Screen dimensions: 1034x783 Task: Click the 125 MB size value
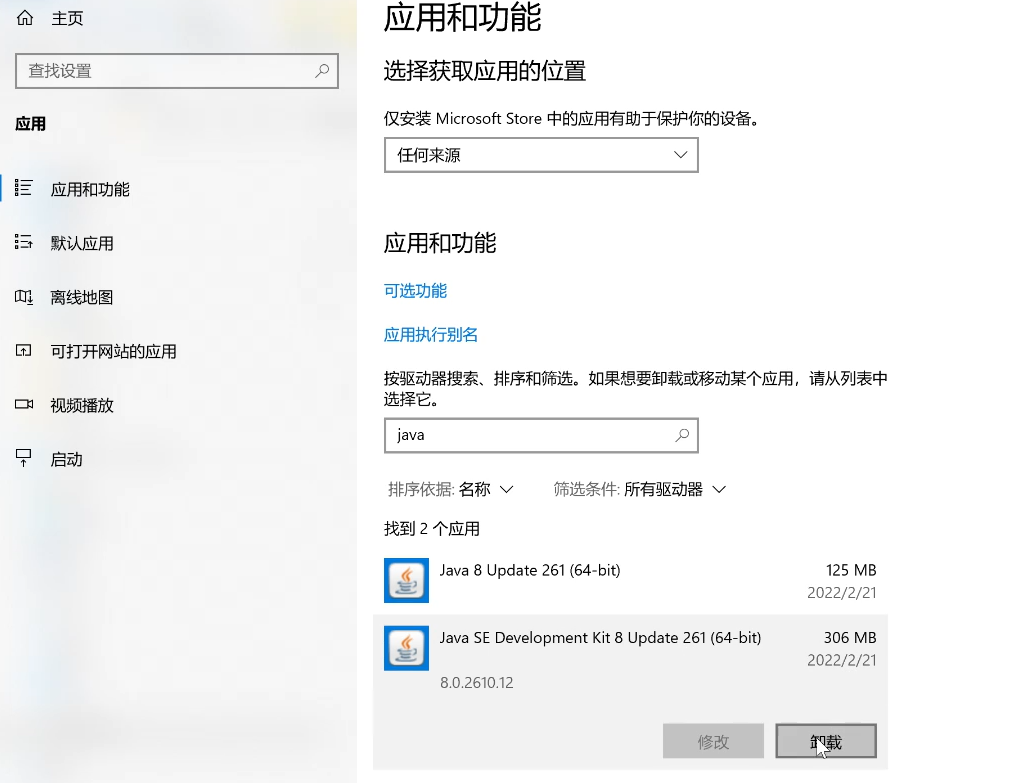point(851,570)
